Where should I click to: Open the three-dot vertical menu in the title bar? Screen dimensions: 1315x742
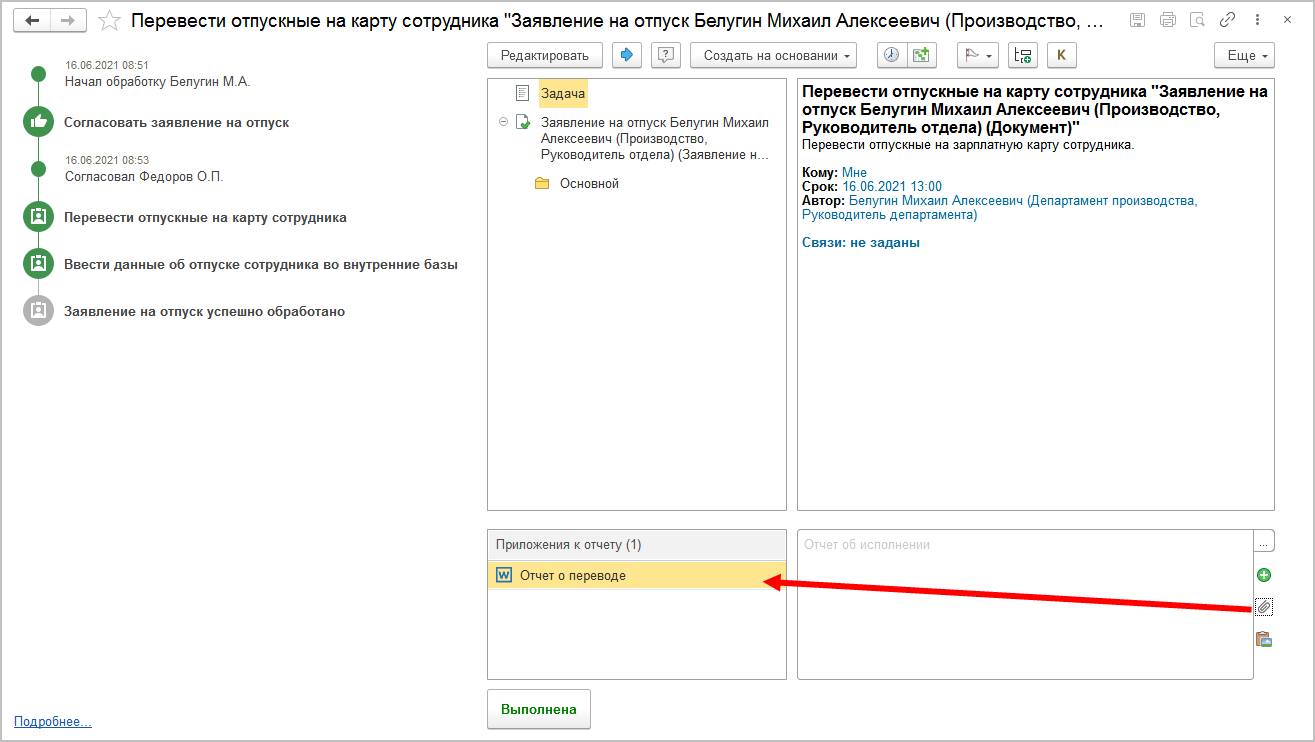coord(1258,20)
